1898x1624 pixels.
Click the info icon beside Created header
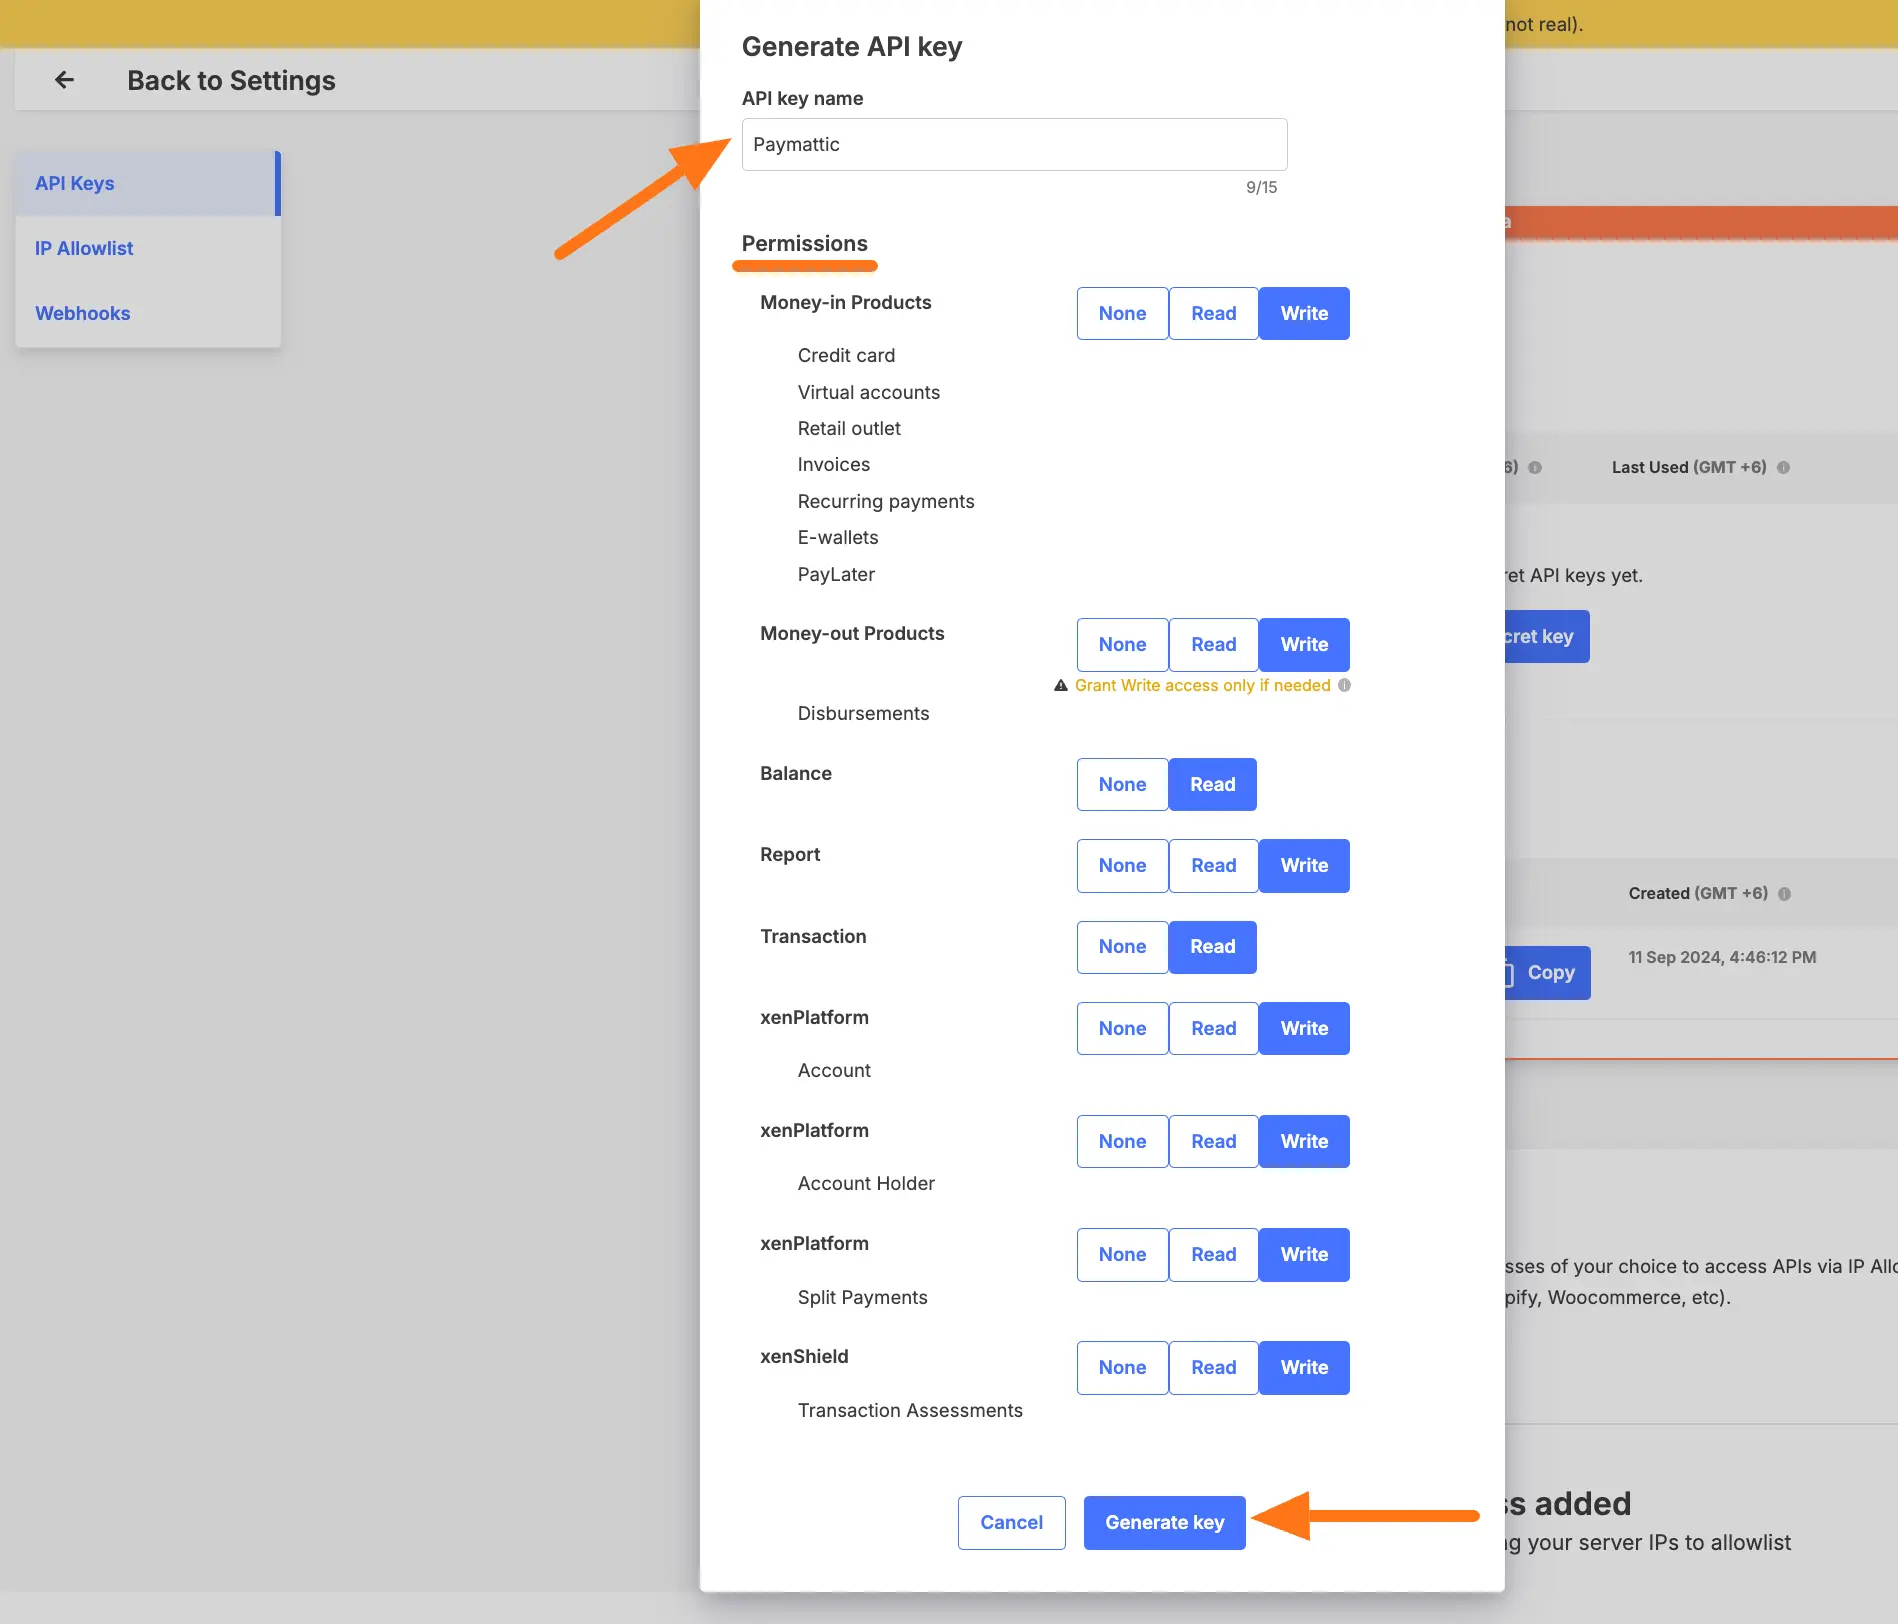tap(1785, 893)
